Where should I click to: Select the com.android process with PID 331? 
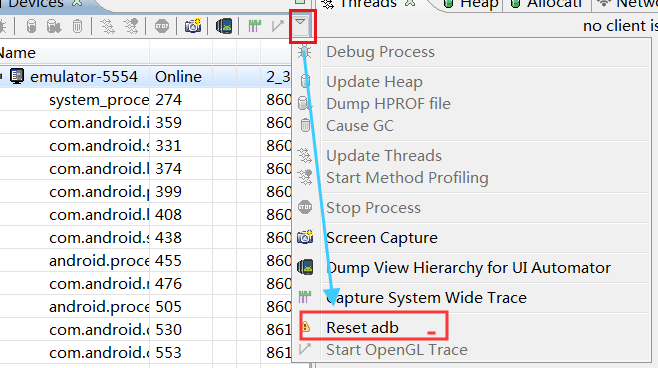(145, 146)
